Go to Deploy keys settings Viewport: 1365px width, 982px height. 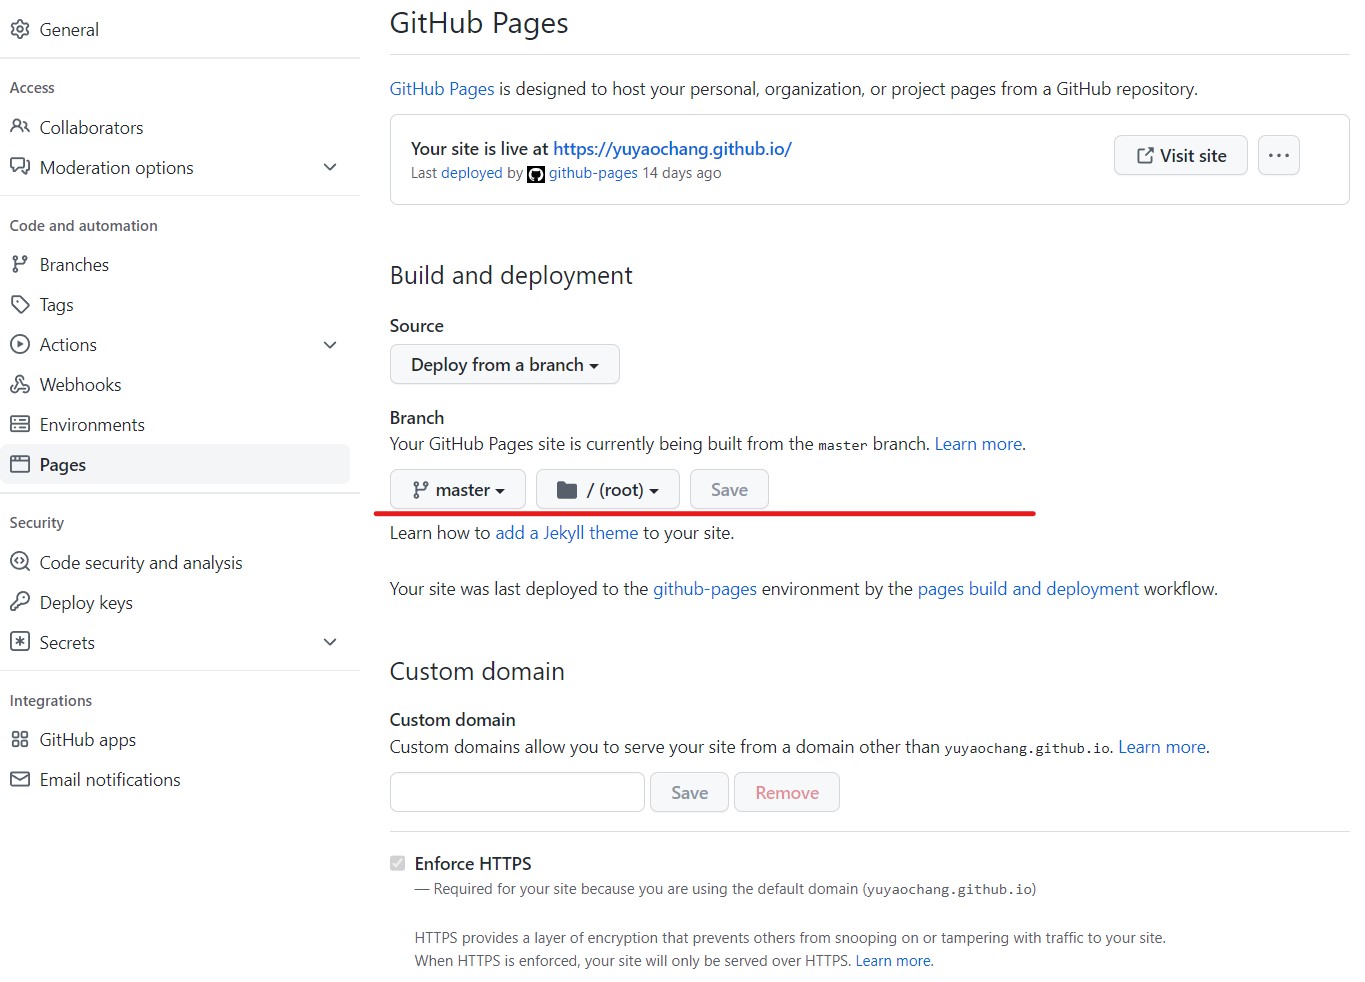[175, 602]
